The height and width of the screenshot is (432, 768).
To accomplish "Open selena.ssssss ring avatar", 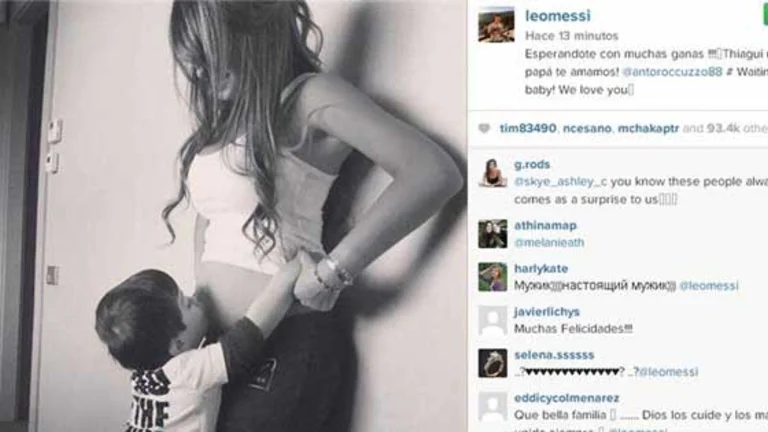I will tap(493, 363).
